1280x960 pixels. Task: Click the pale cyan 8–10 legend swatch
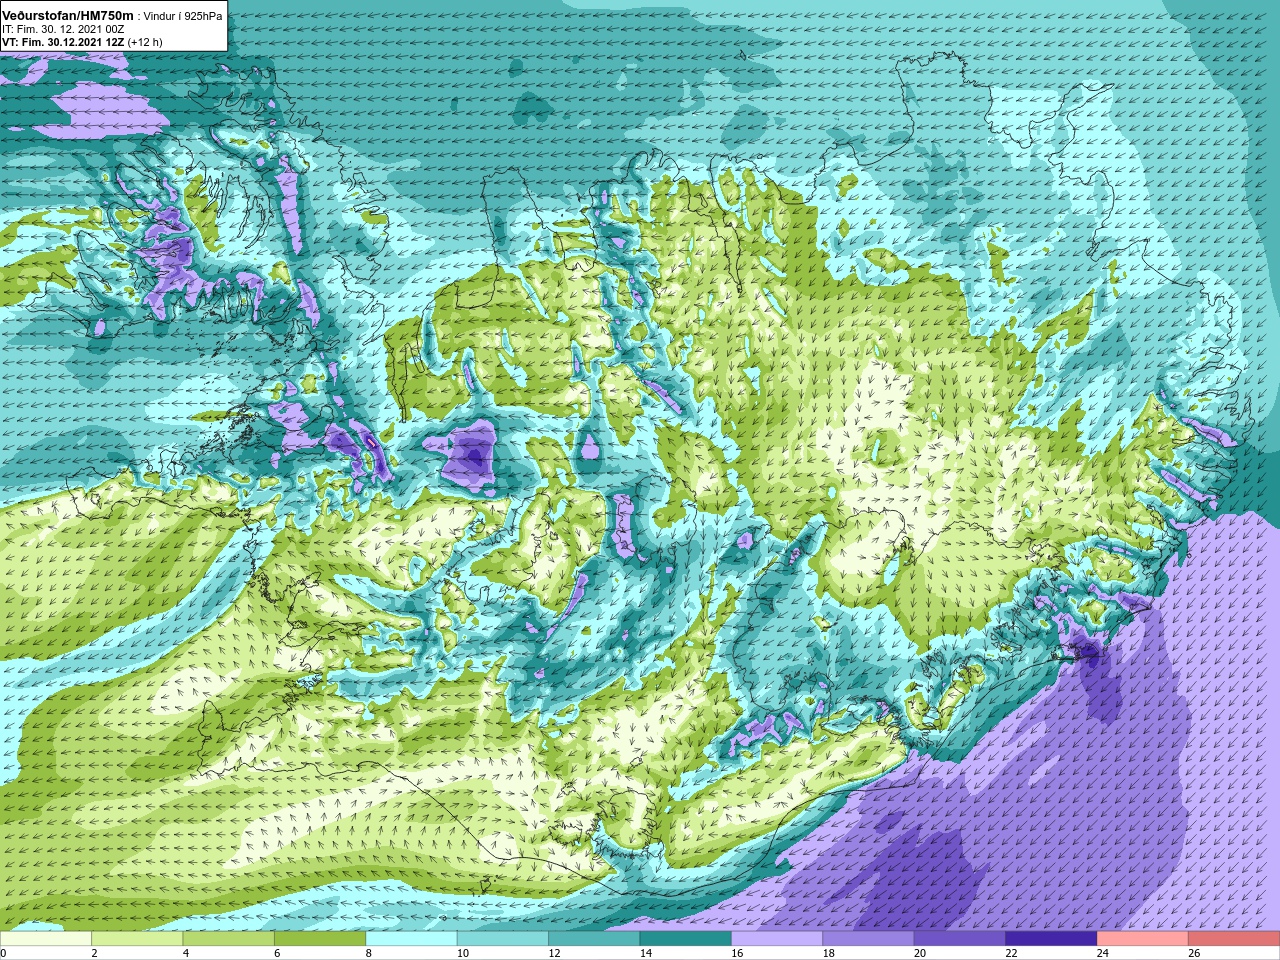[x=411, y=939]
